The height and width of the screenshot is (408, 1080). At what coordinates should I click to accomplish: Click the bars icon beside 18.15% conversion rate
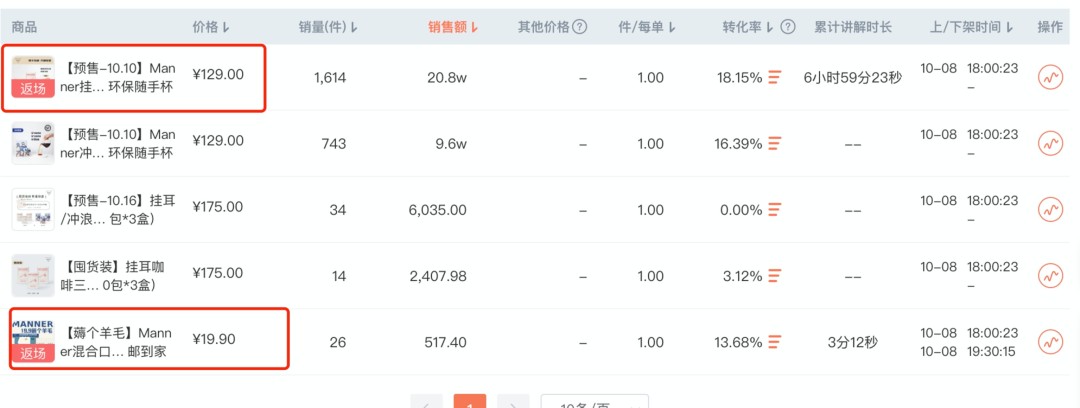(x=775, y=77)
